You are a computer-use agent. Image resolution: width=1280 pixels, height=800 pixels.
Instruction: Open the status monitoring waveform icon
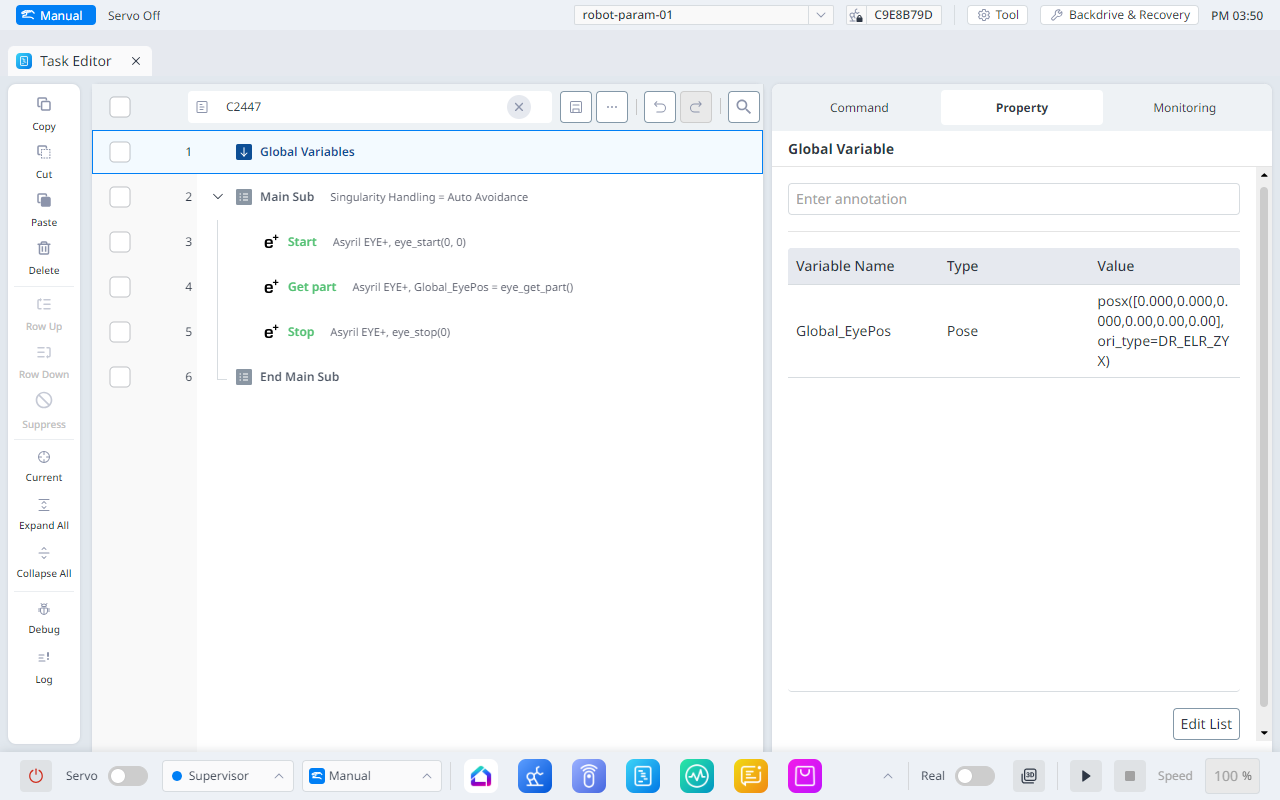[697, 776]
